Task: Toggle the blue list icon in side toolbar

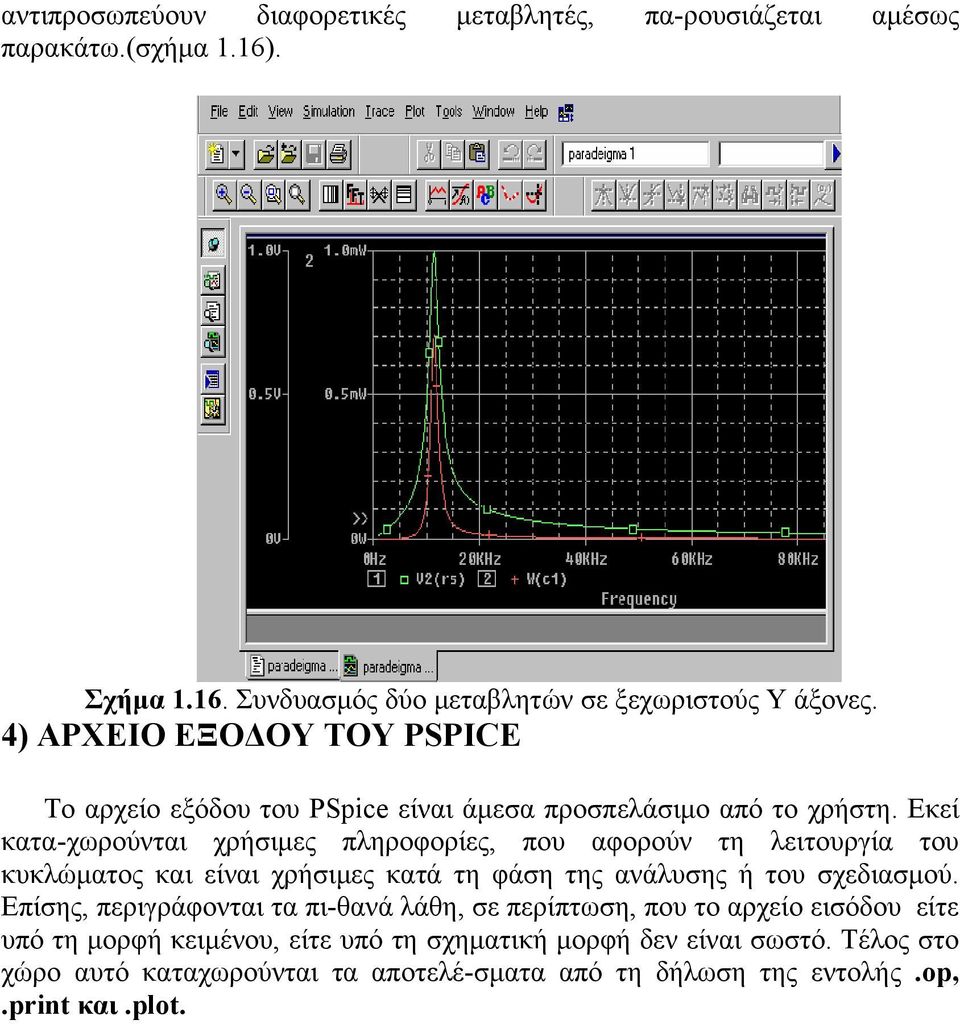Action: pyautogui.click(x=213, y=379)
